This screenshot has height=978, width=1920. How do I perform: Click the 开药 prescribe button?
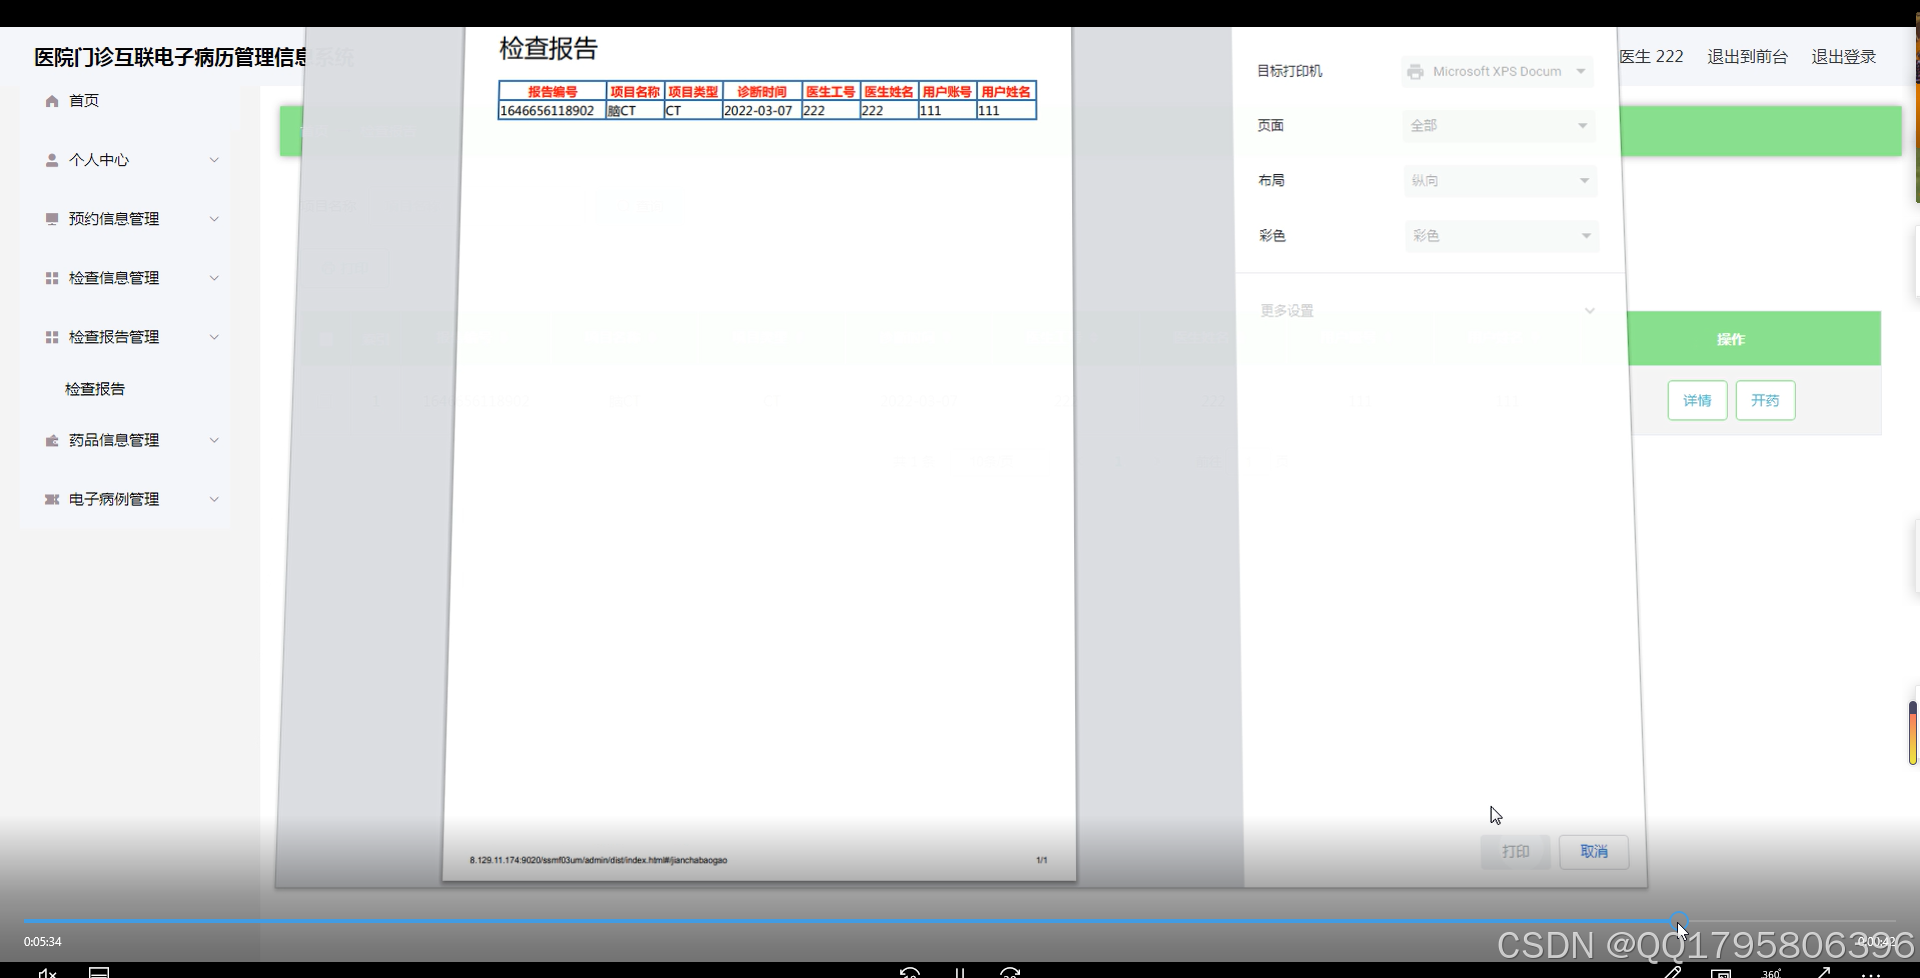(1765, 401)
